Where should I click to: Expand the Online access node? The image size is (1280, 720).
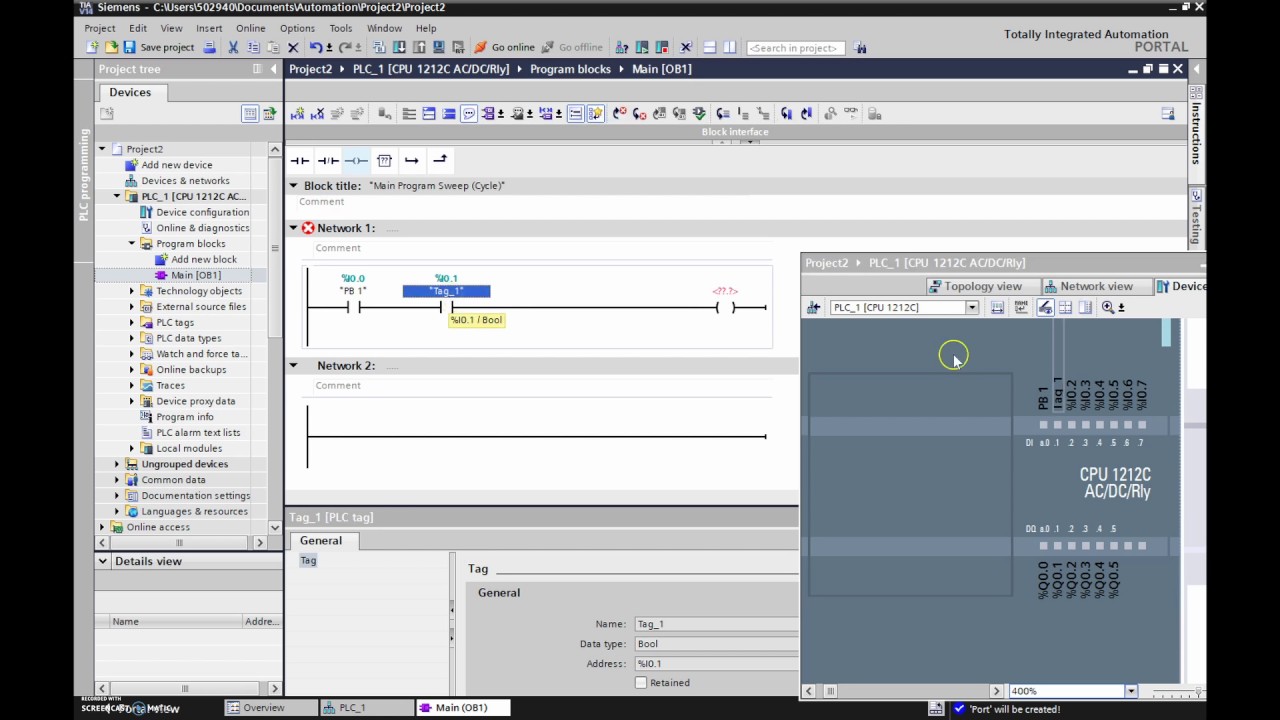(102, 527)
